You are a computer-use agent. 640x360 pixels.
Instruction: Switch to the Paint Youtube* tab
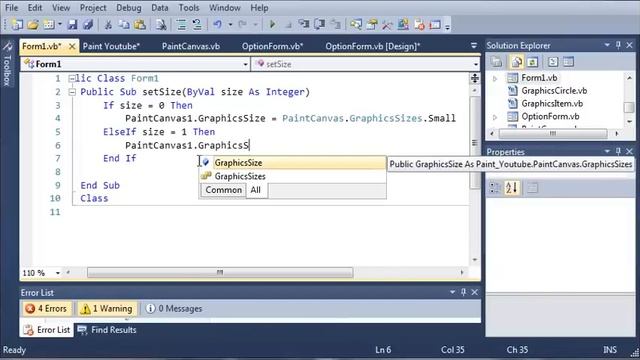111,46
